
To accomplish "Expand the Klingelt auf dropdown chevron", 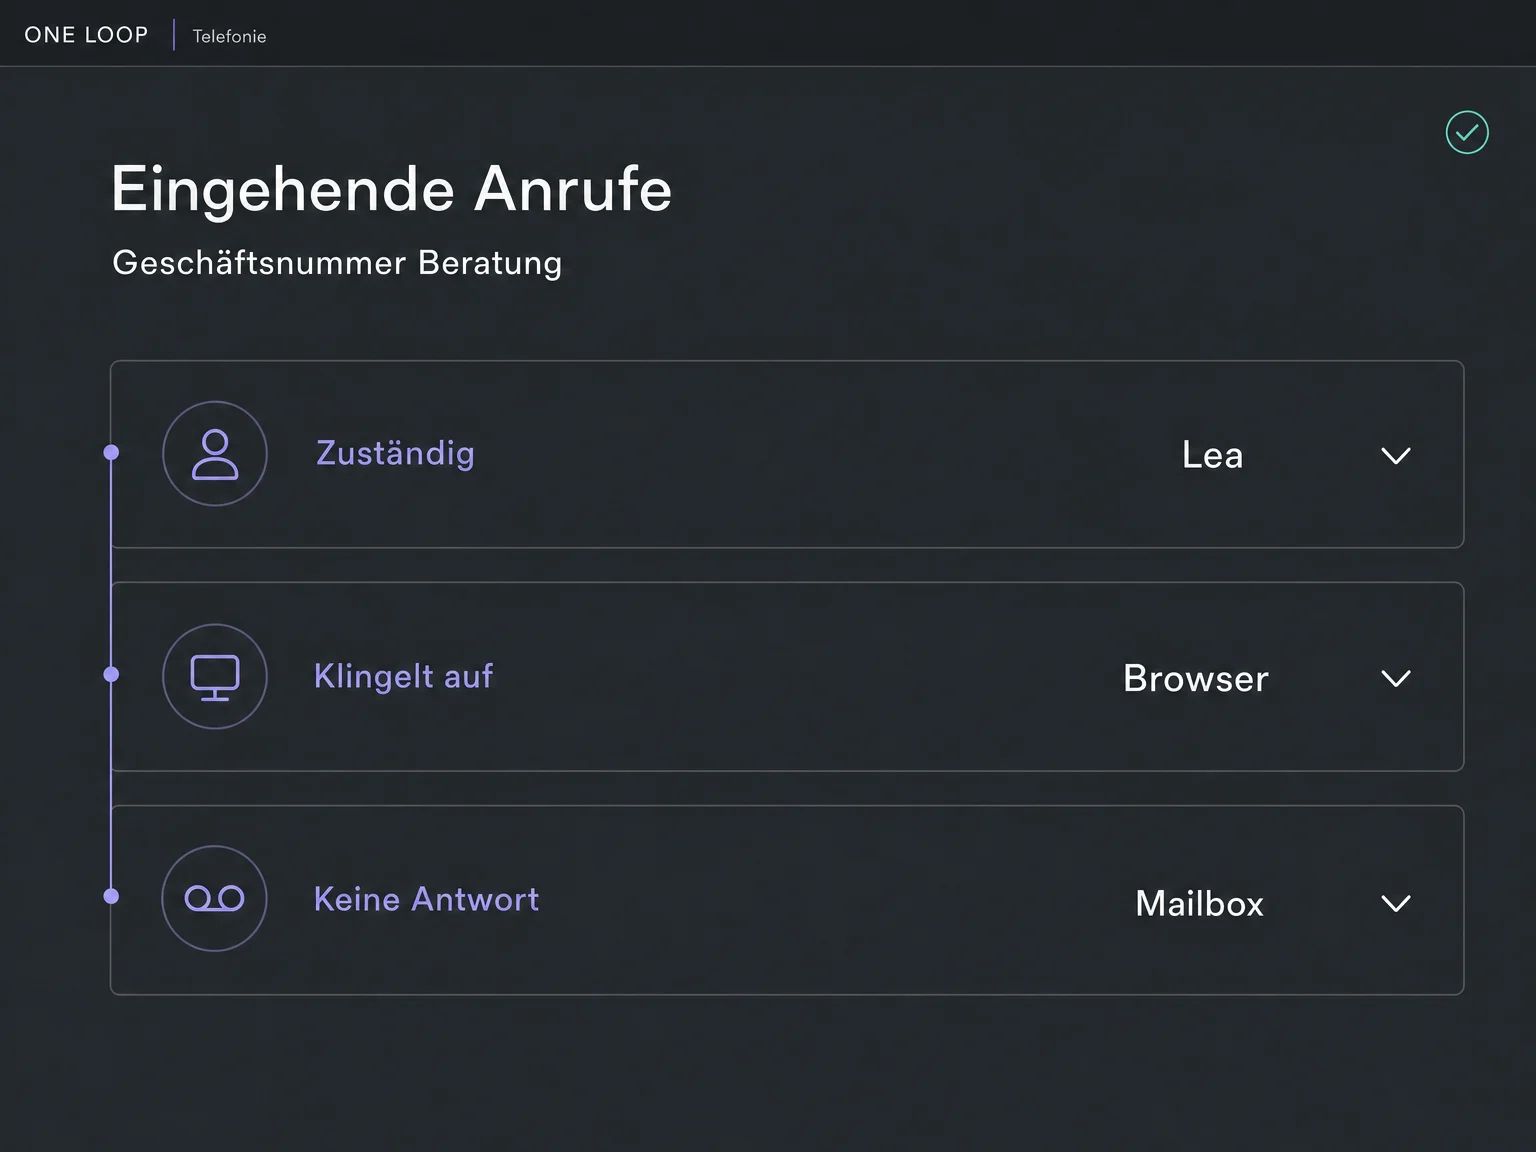I will 1396,679.
